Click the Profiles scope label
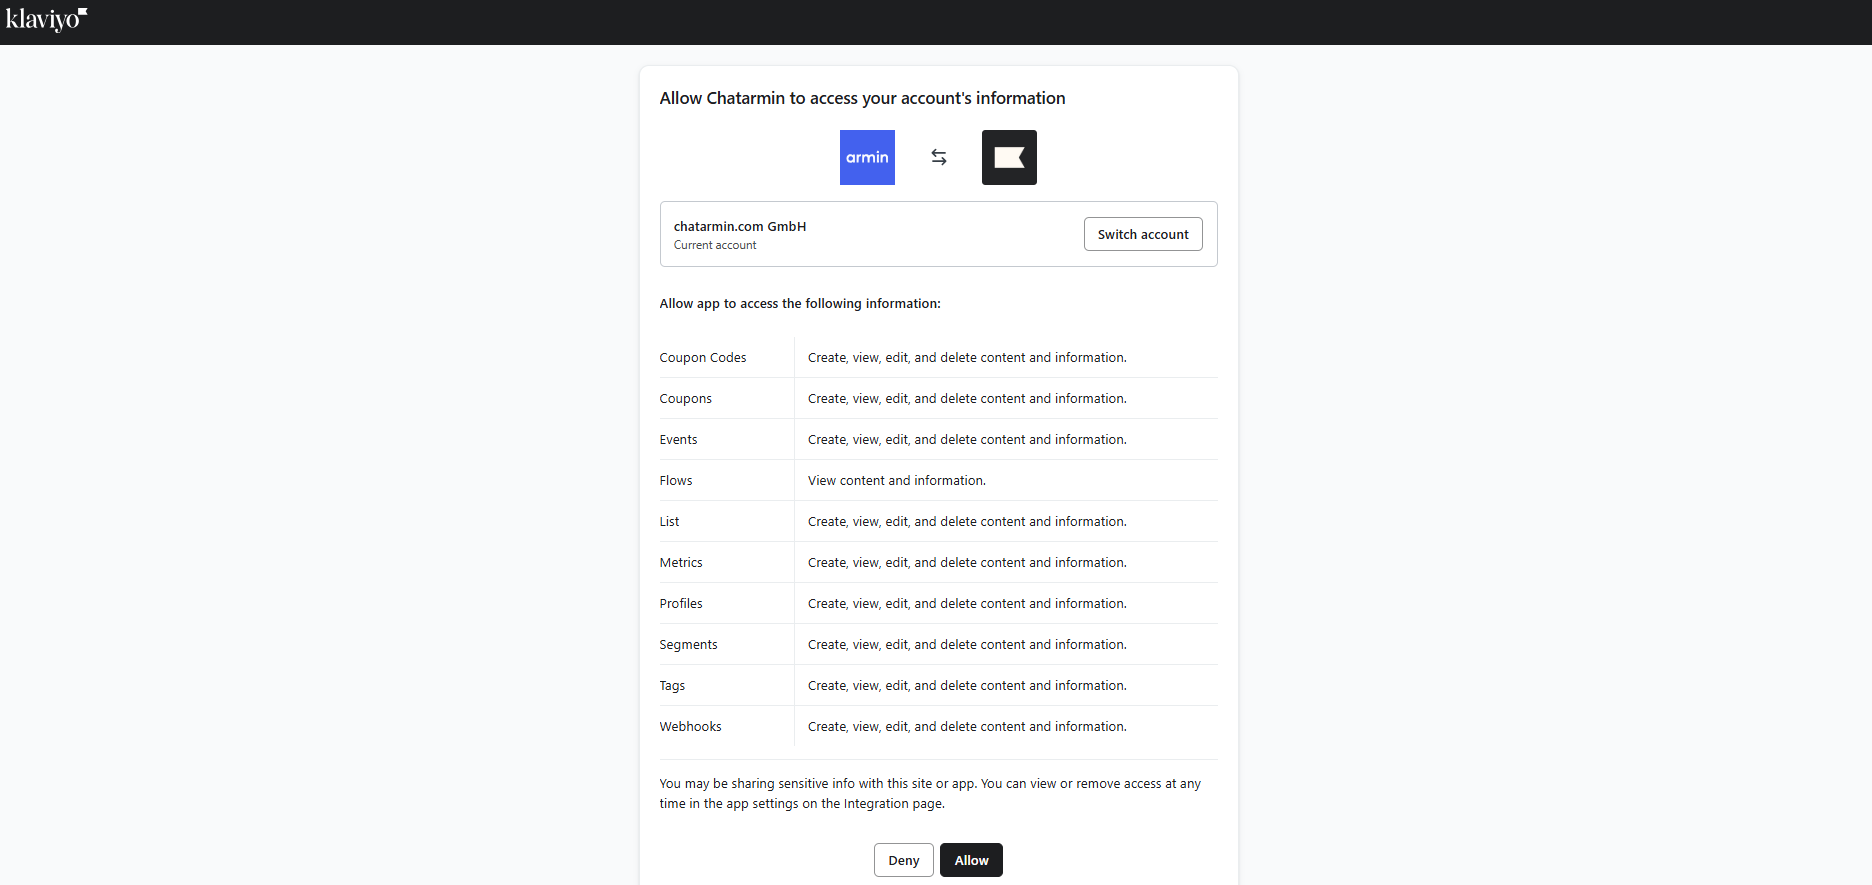This screenshot has height=885, width=1872. point(681,603)
